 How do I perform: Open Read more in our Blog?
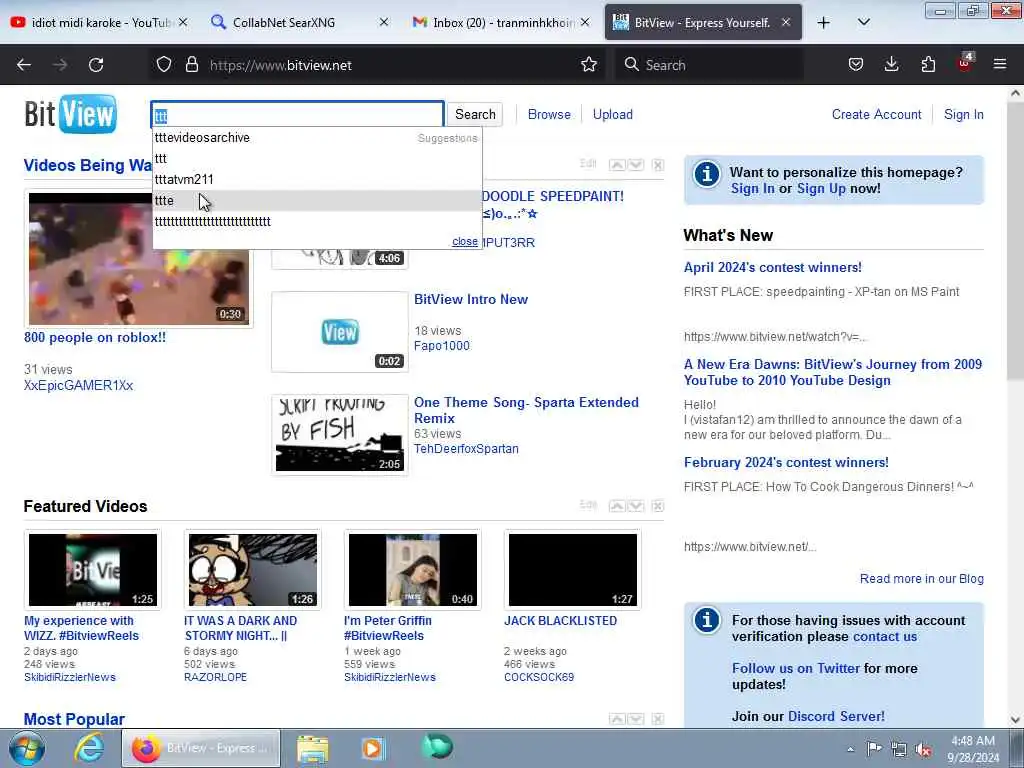coord(921,579)
